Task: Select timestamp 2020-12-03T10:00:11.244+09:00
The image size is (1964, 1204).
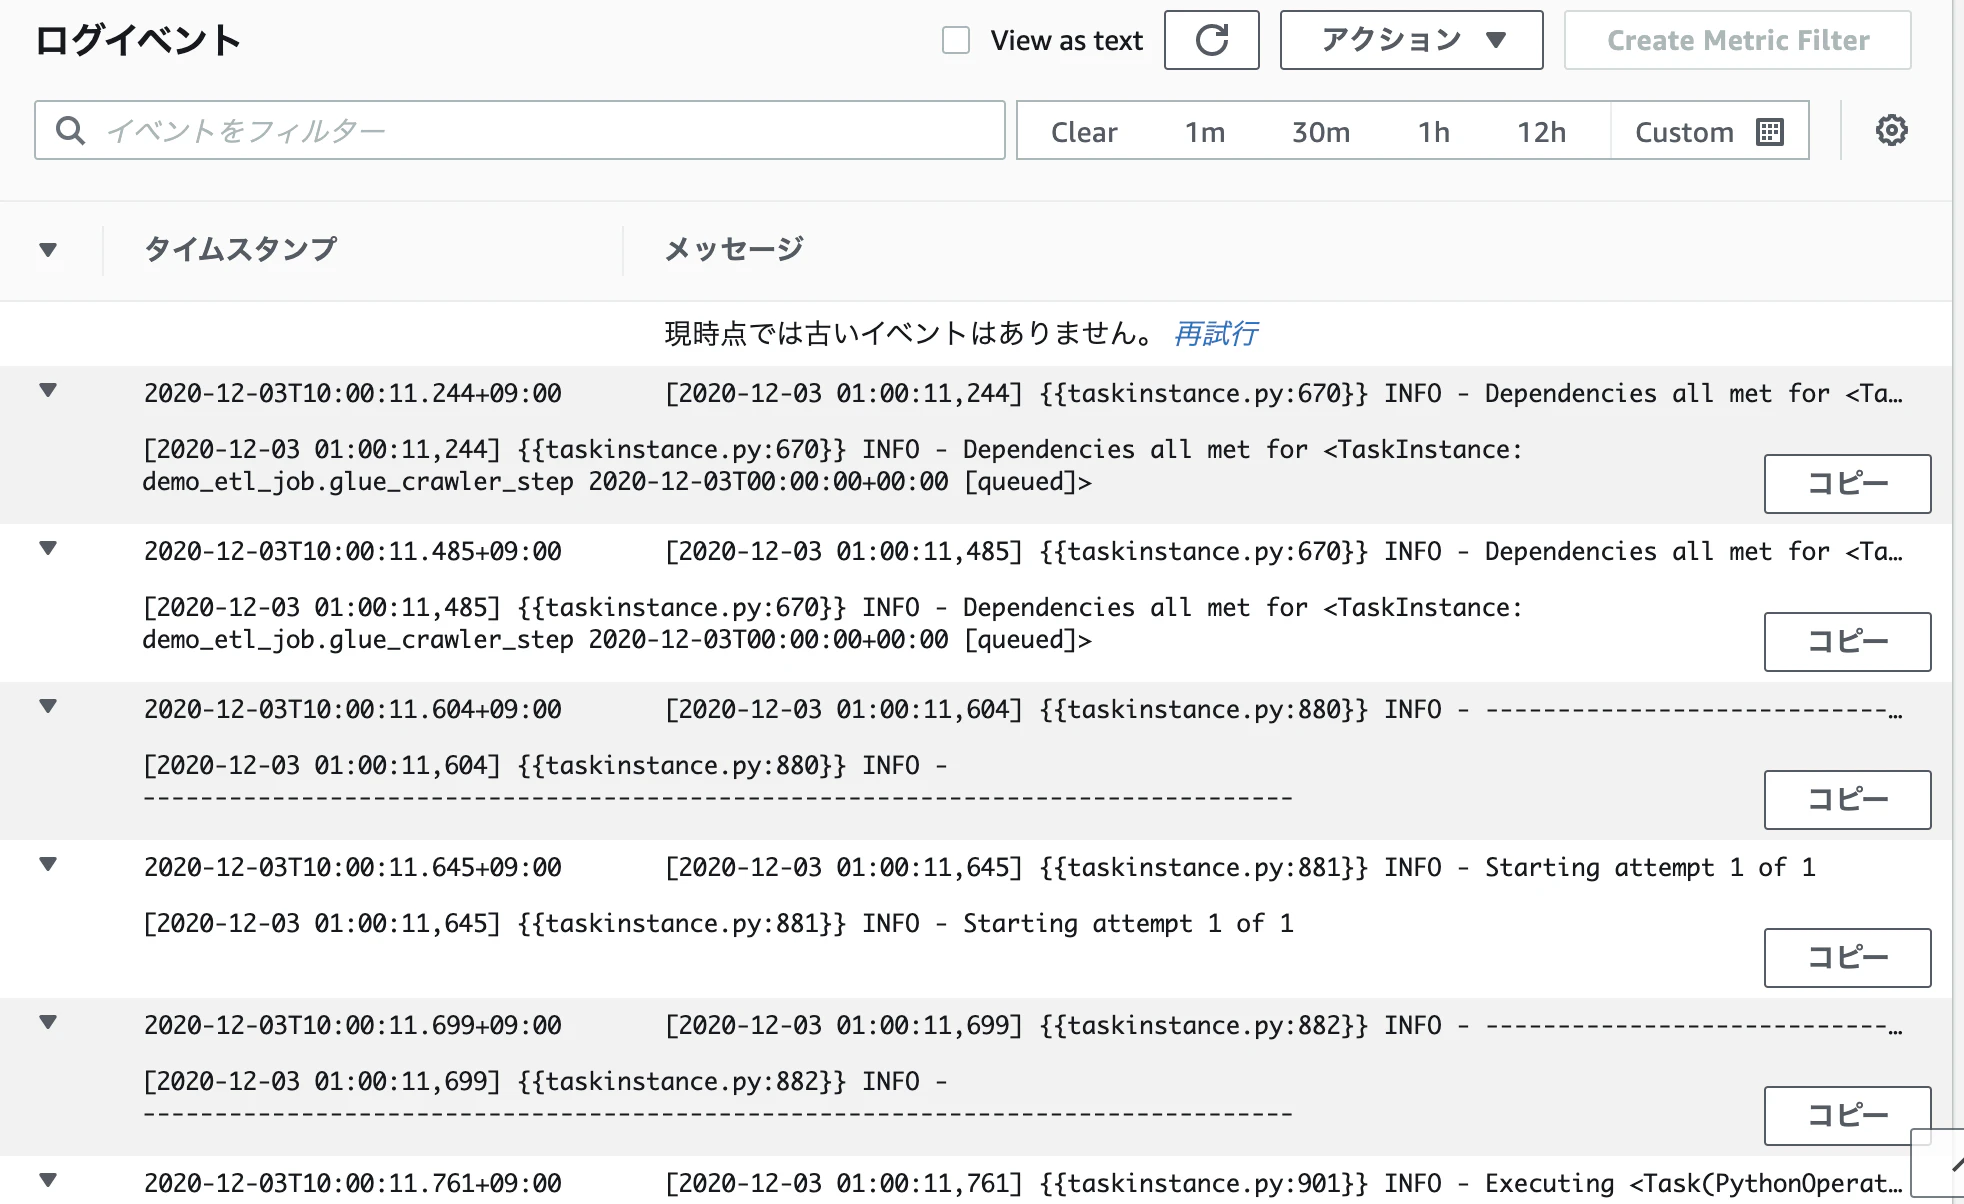Action: (353, 393)
